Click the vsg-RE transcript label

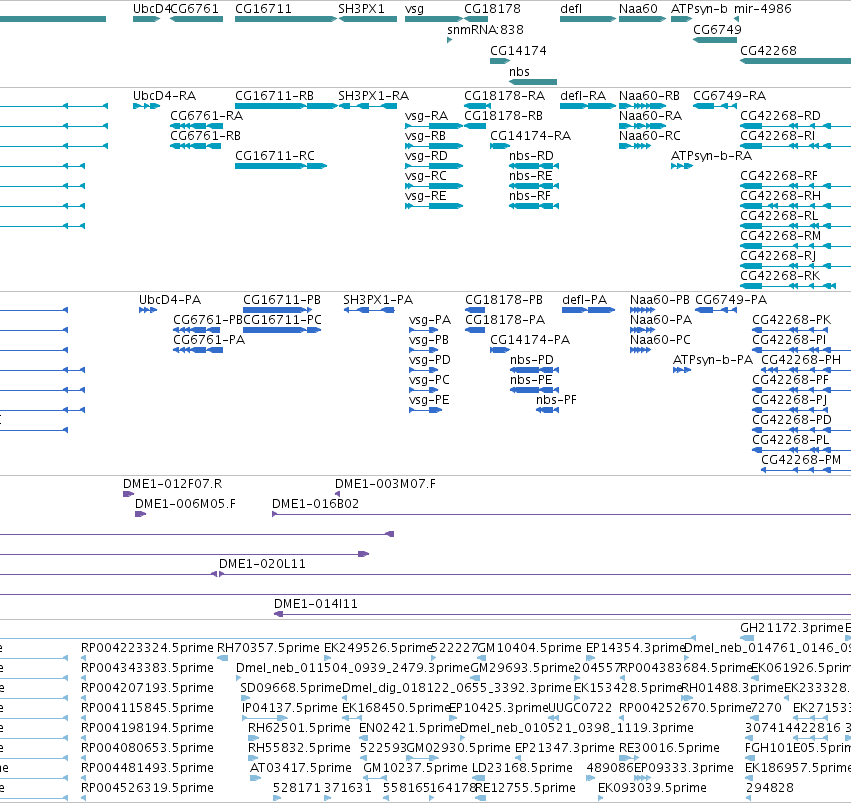[x=426, y=196]
